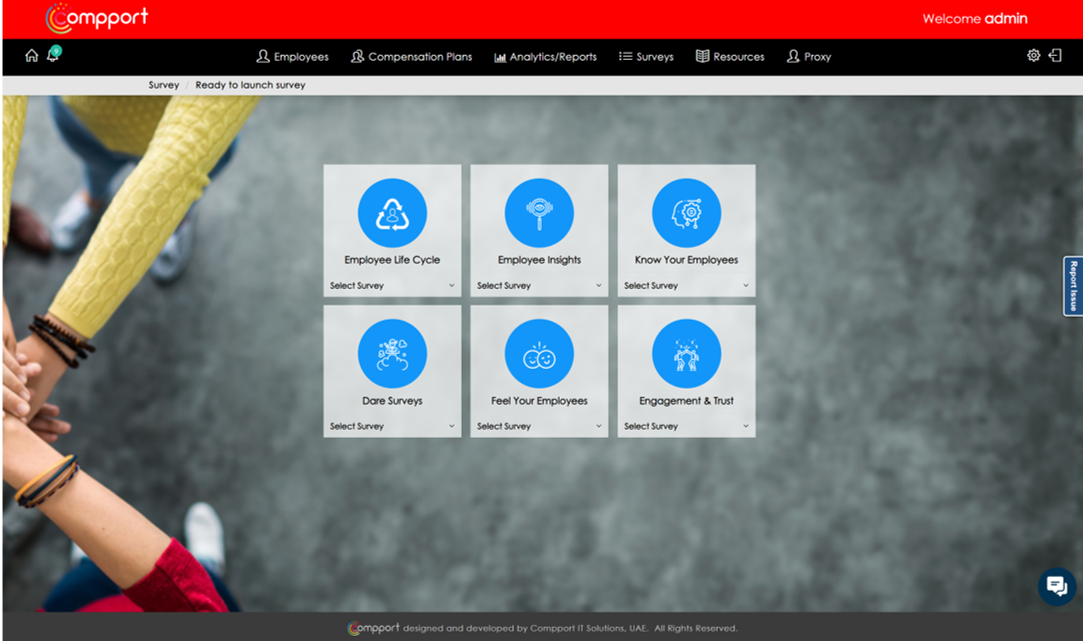Open the Compensation Plans menu
The height and width of the screenshot is (641, 1083).
[412, 57]
